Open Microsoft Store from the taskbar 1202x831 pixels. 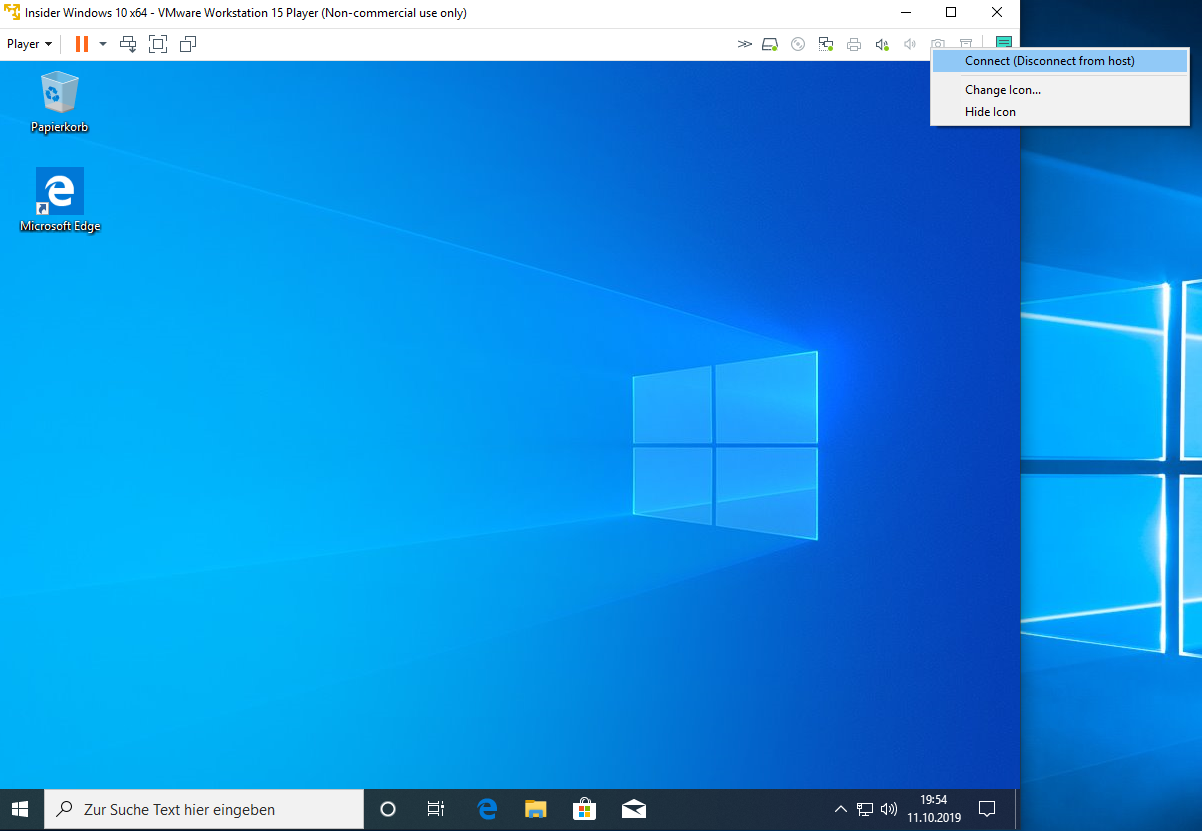click(584, 809)
